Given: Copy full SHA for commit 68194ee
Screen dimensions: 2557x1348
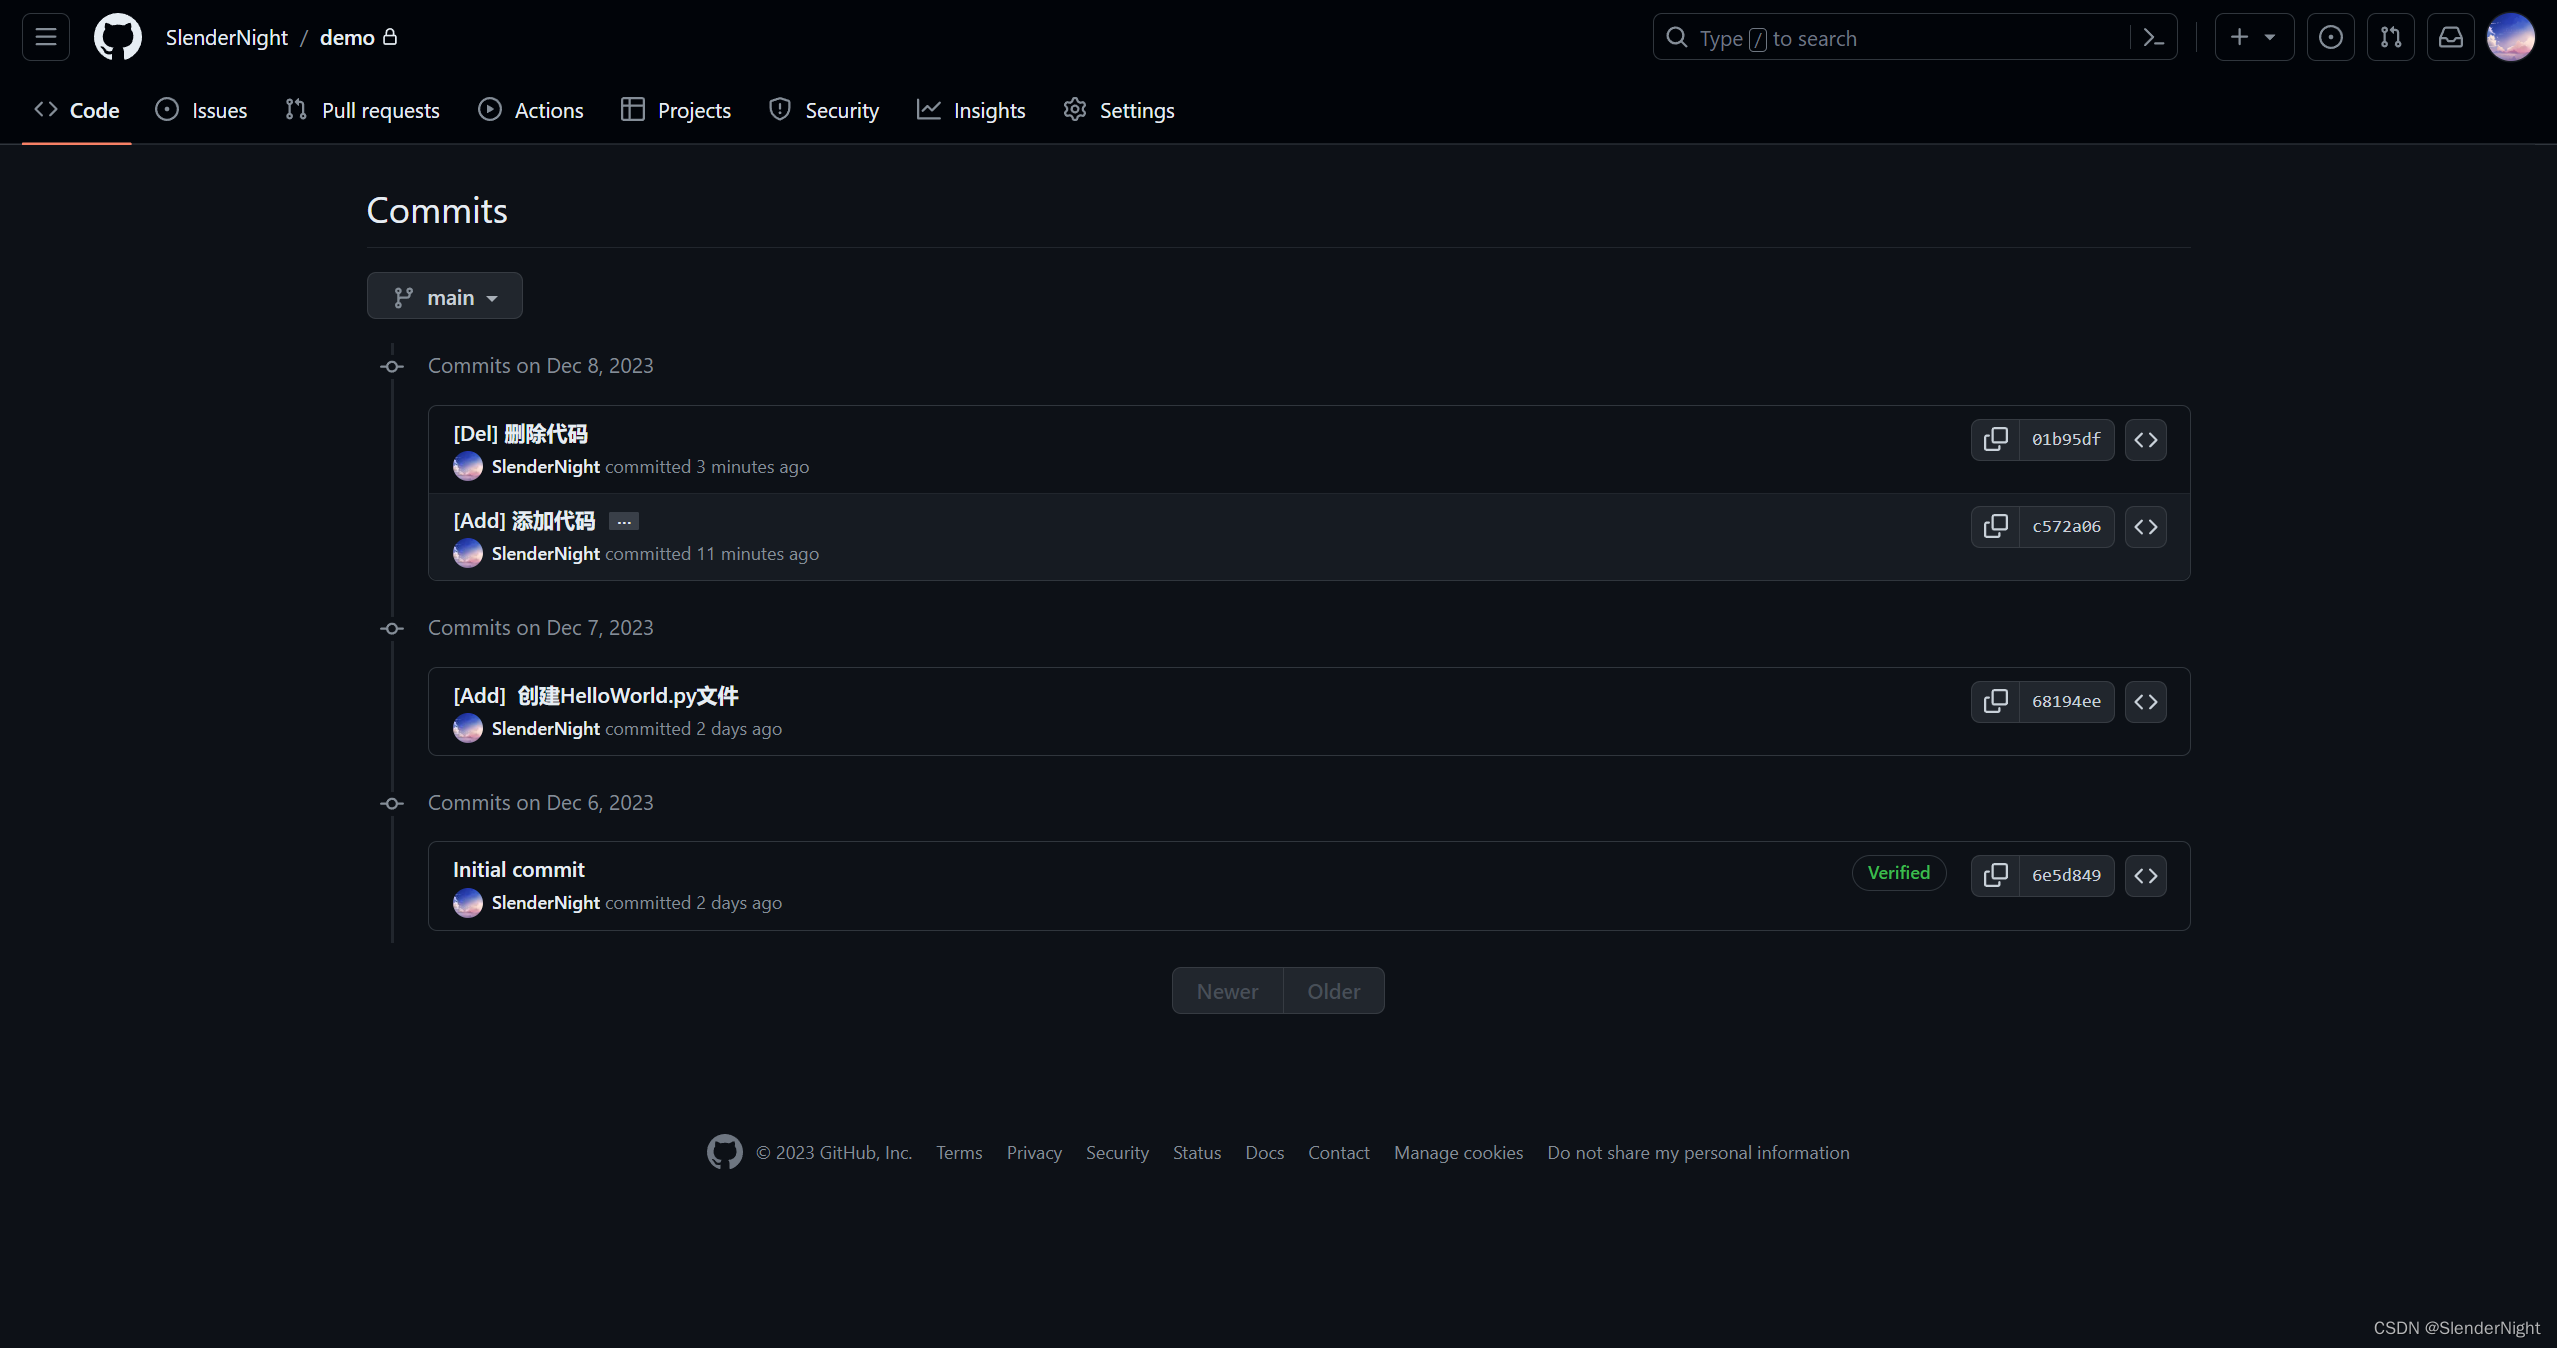Looking at the screenshot, I should 1995,702.
